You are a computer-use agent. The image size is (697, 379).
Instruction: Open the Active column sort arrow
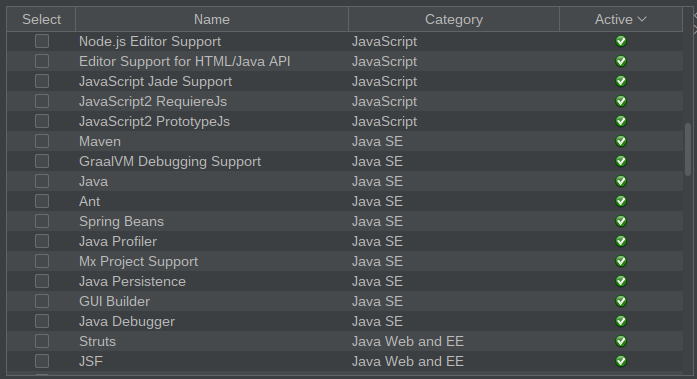tap(642, 19)
